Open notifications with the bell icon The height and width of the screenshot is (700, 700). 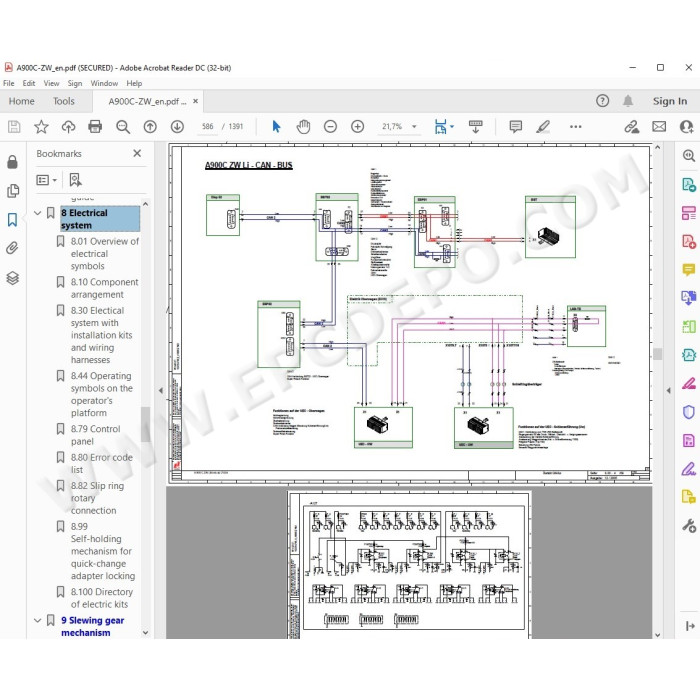pyautogui.click(x=628, y=101)
